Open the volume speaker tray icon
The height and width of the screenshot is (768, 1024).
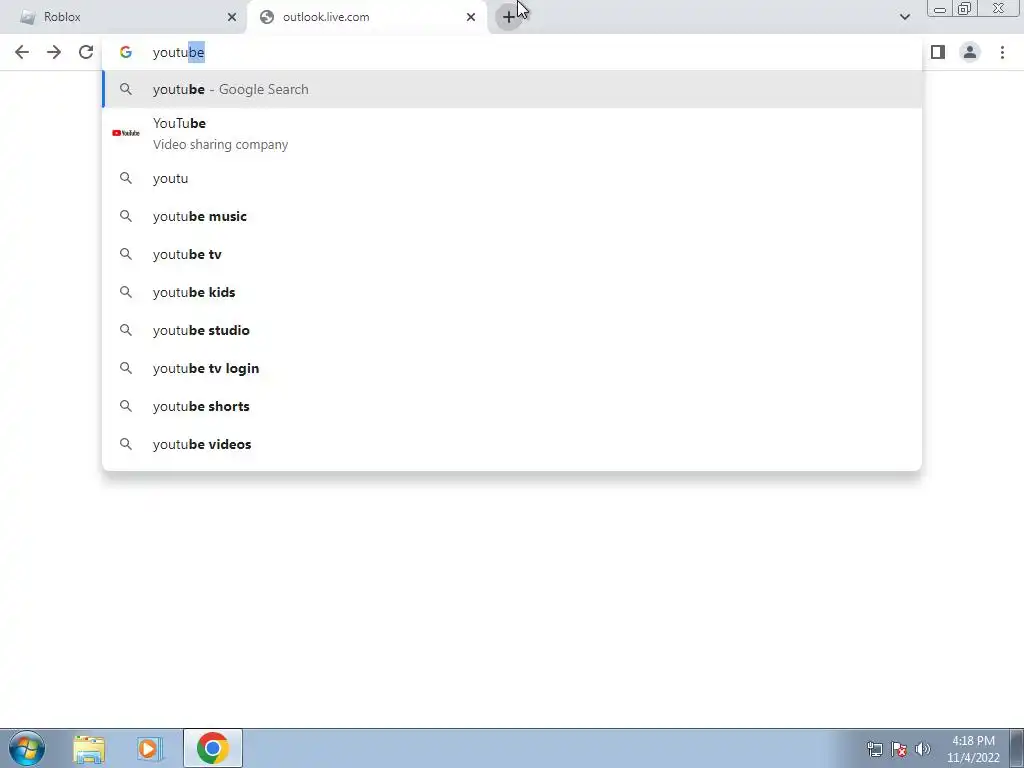pos(923,748)
